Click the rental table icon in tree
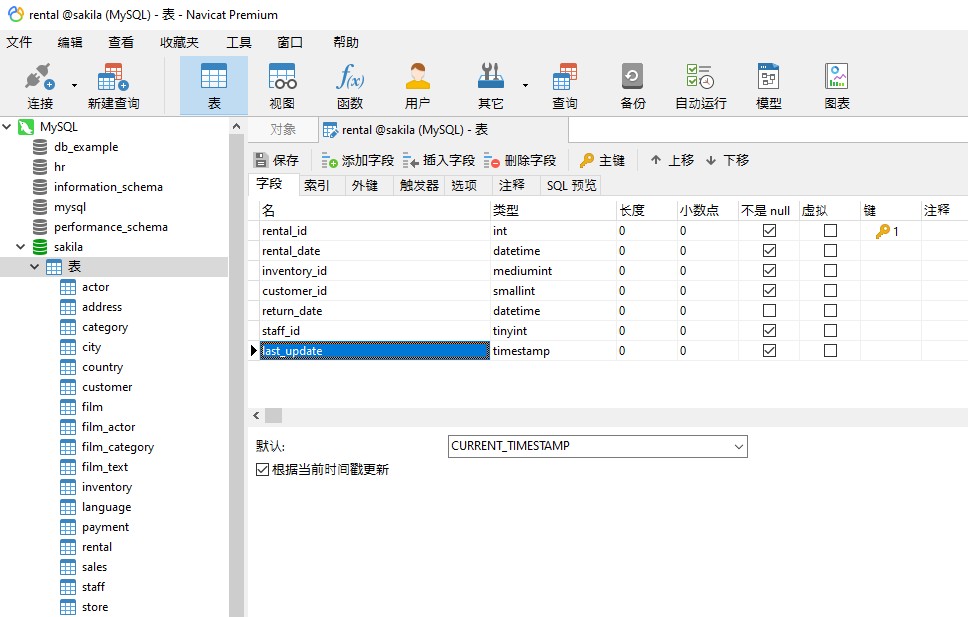Image resolution: width=968 pixels, height=617 pixels. coord(68,547)
